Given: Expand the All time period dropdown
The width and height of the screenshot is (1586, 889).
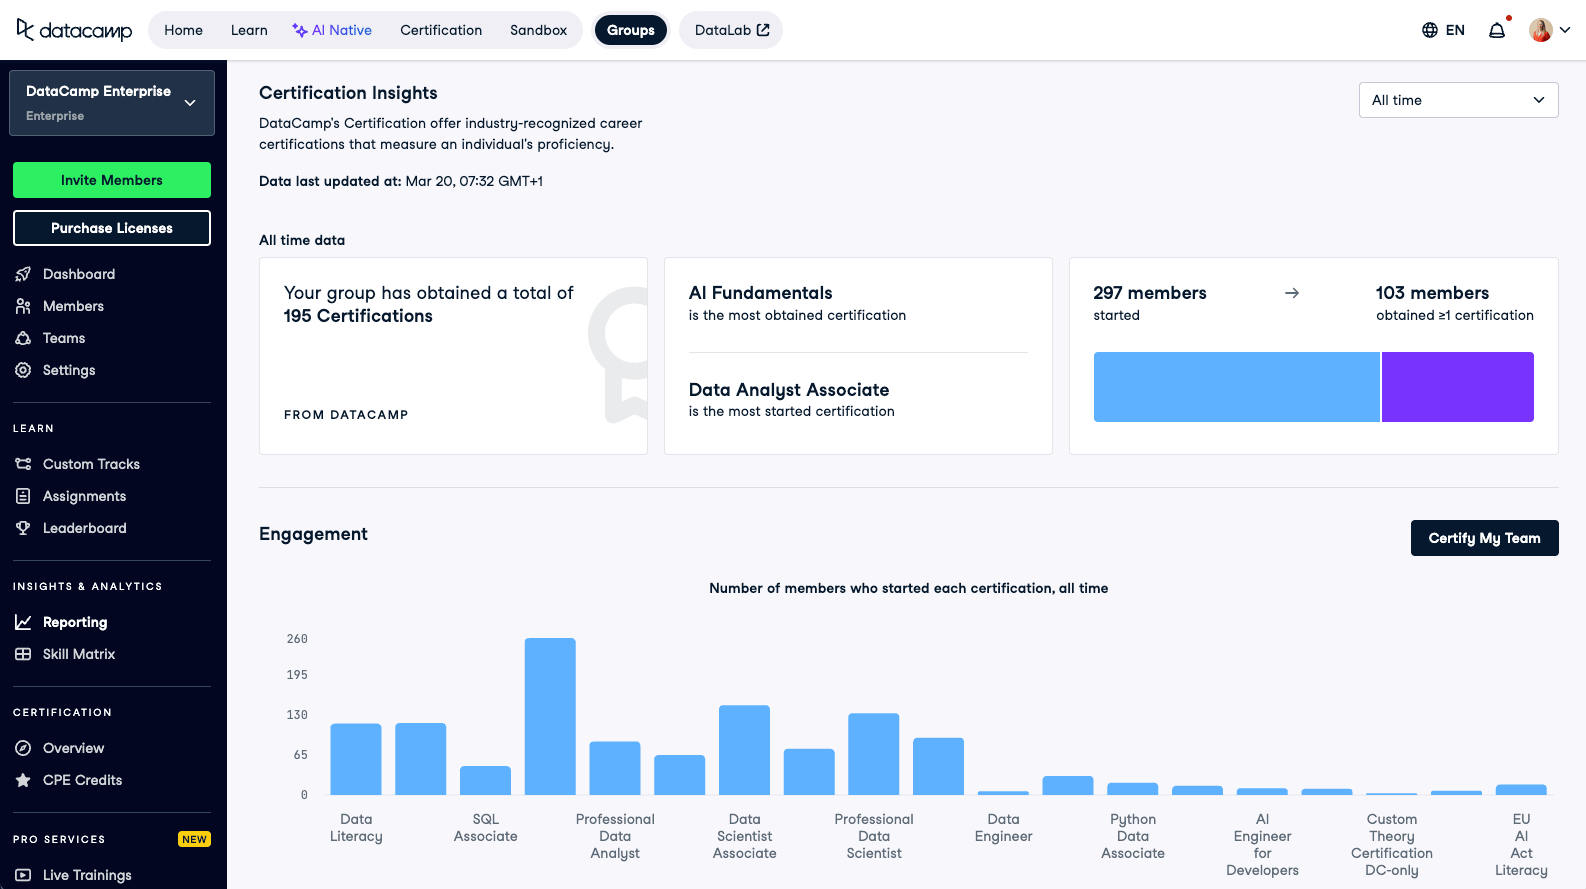Looking at the screenshot, I should coord(1458,100).
